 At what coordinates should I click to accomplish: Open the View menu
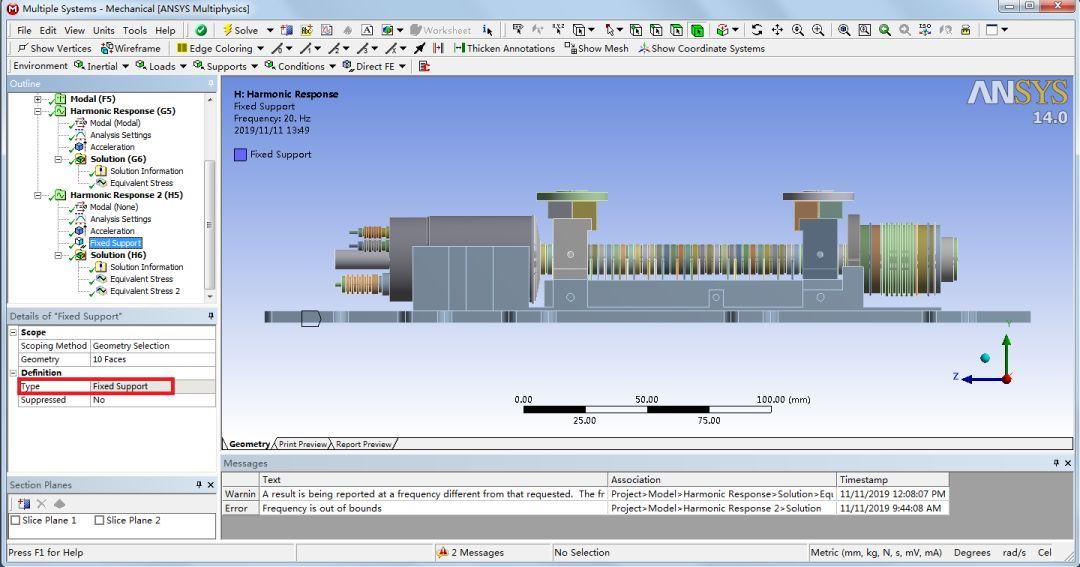pyautogui.click(x=74, y=30)
